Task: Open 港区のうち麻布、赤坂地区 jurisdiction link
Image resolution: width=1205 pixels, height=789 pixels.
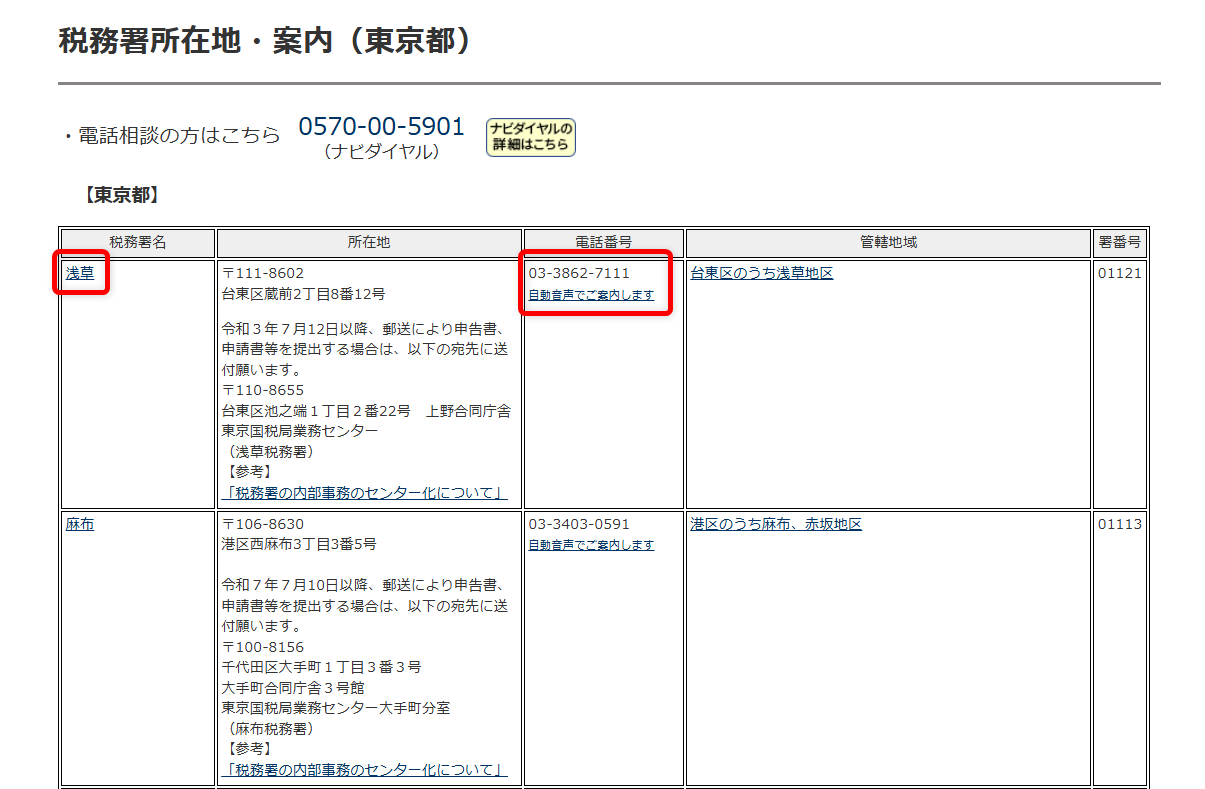Action: pos(776,524)
